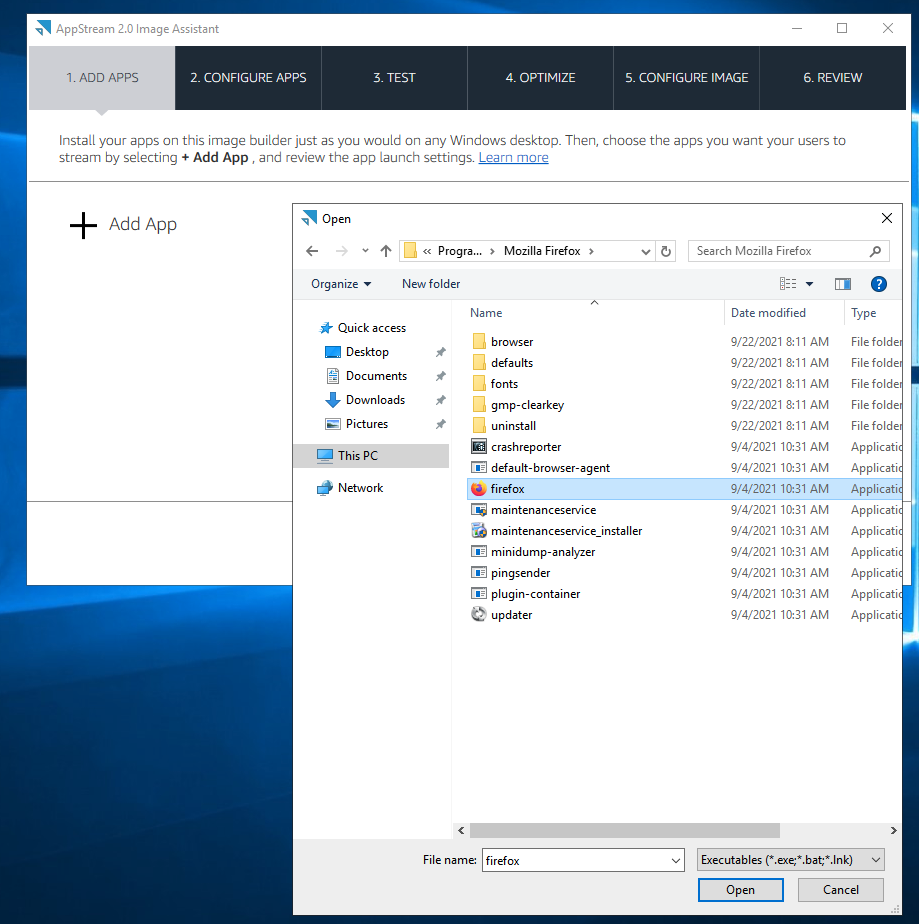Open the Executables file type filter
This screenshot has height=924, width=919.
point(791,860)
